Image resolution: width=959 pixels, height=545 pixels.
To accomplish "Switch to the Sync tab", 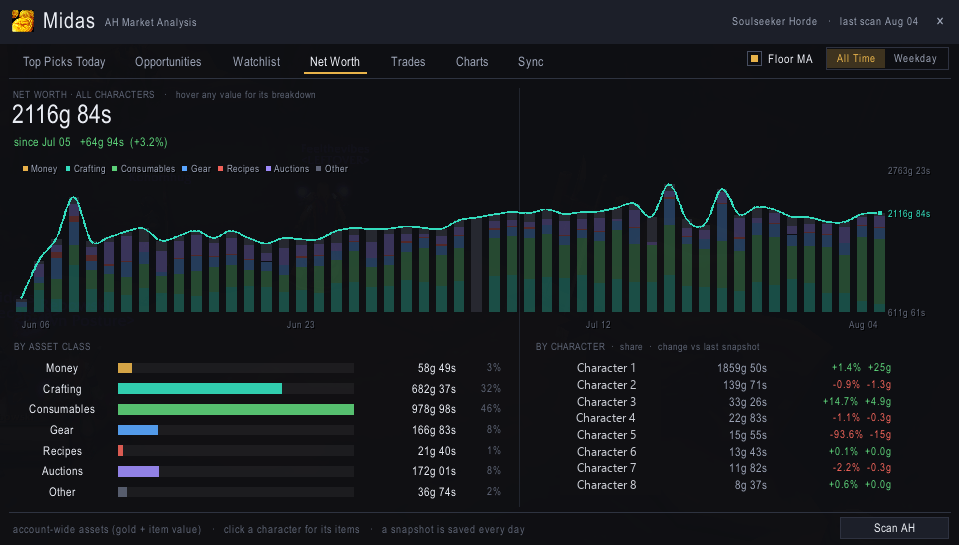I will click(531, 62).
